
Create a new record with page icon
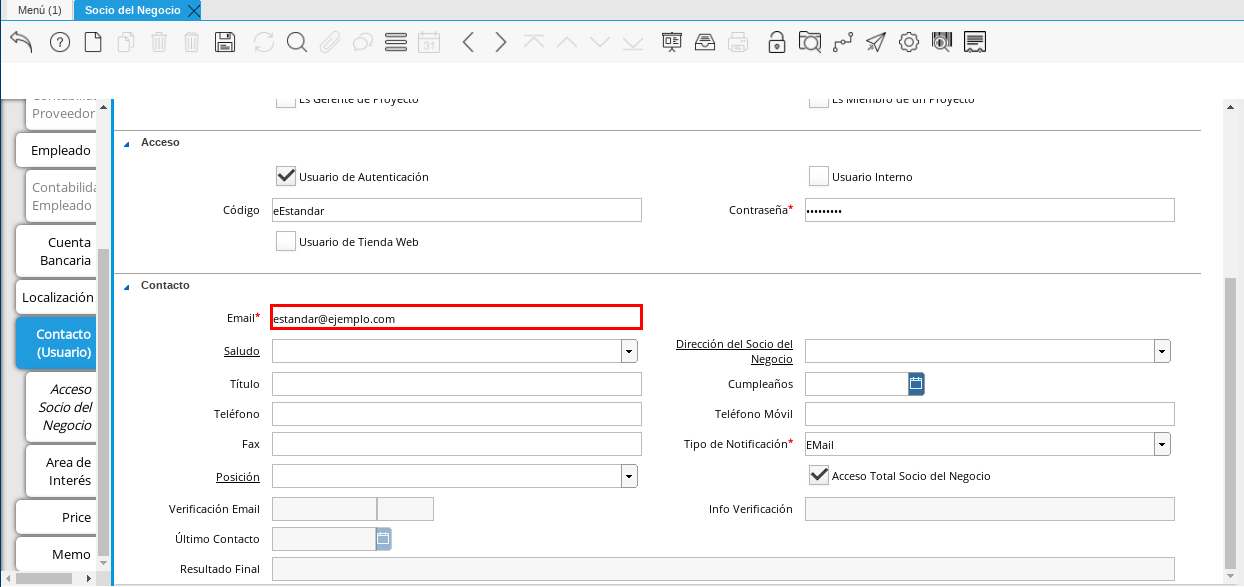point(93,42)
